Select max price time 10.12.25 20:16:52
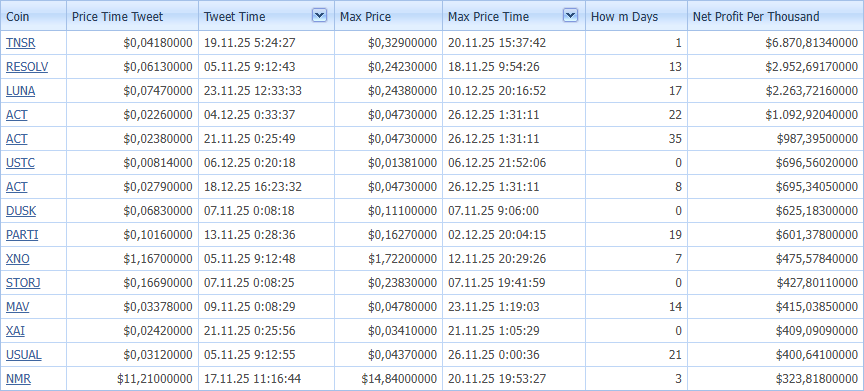 coord(514,91)
